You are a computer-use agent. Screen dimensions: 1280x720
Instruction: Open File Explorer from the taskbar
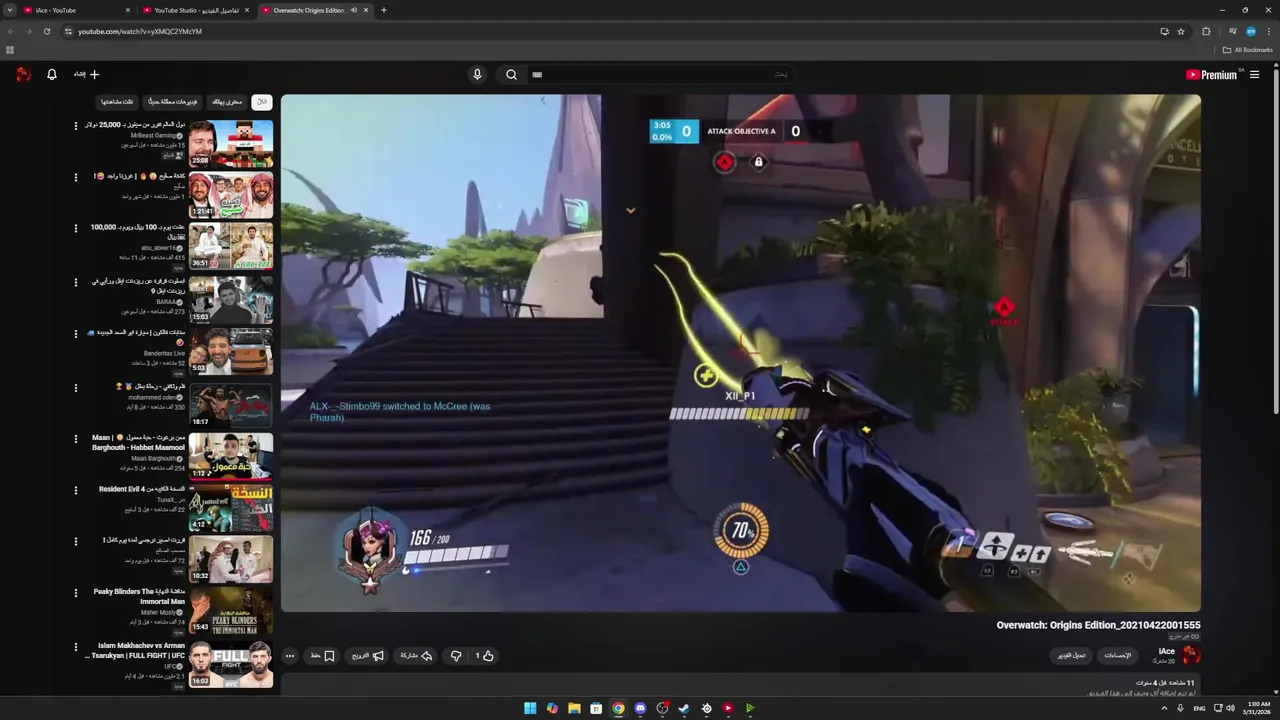(574, 708)
